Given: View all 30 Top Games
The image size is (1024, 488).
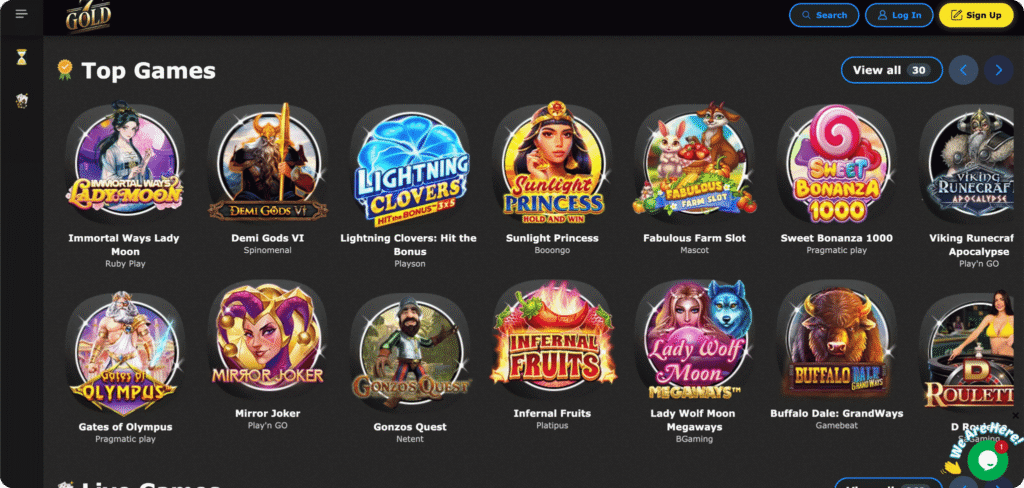Looking at the screenshot, I should tap(891, 70).
